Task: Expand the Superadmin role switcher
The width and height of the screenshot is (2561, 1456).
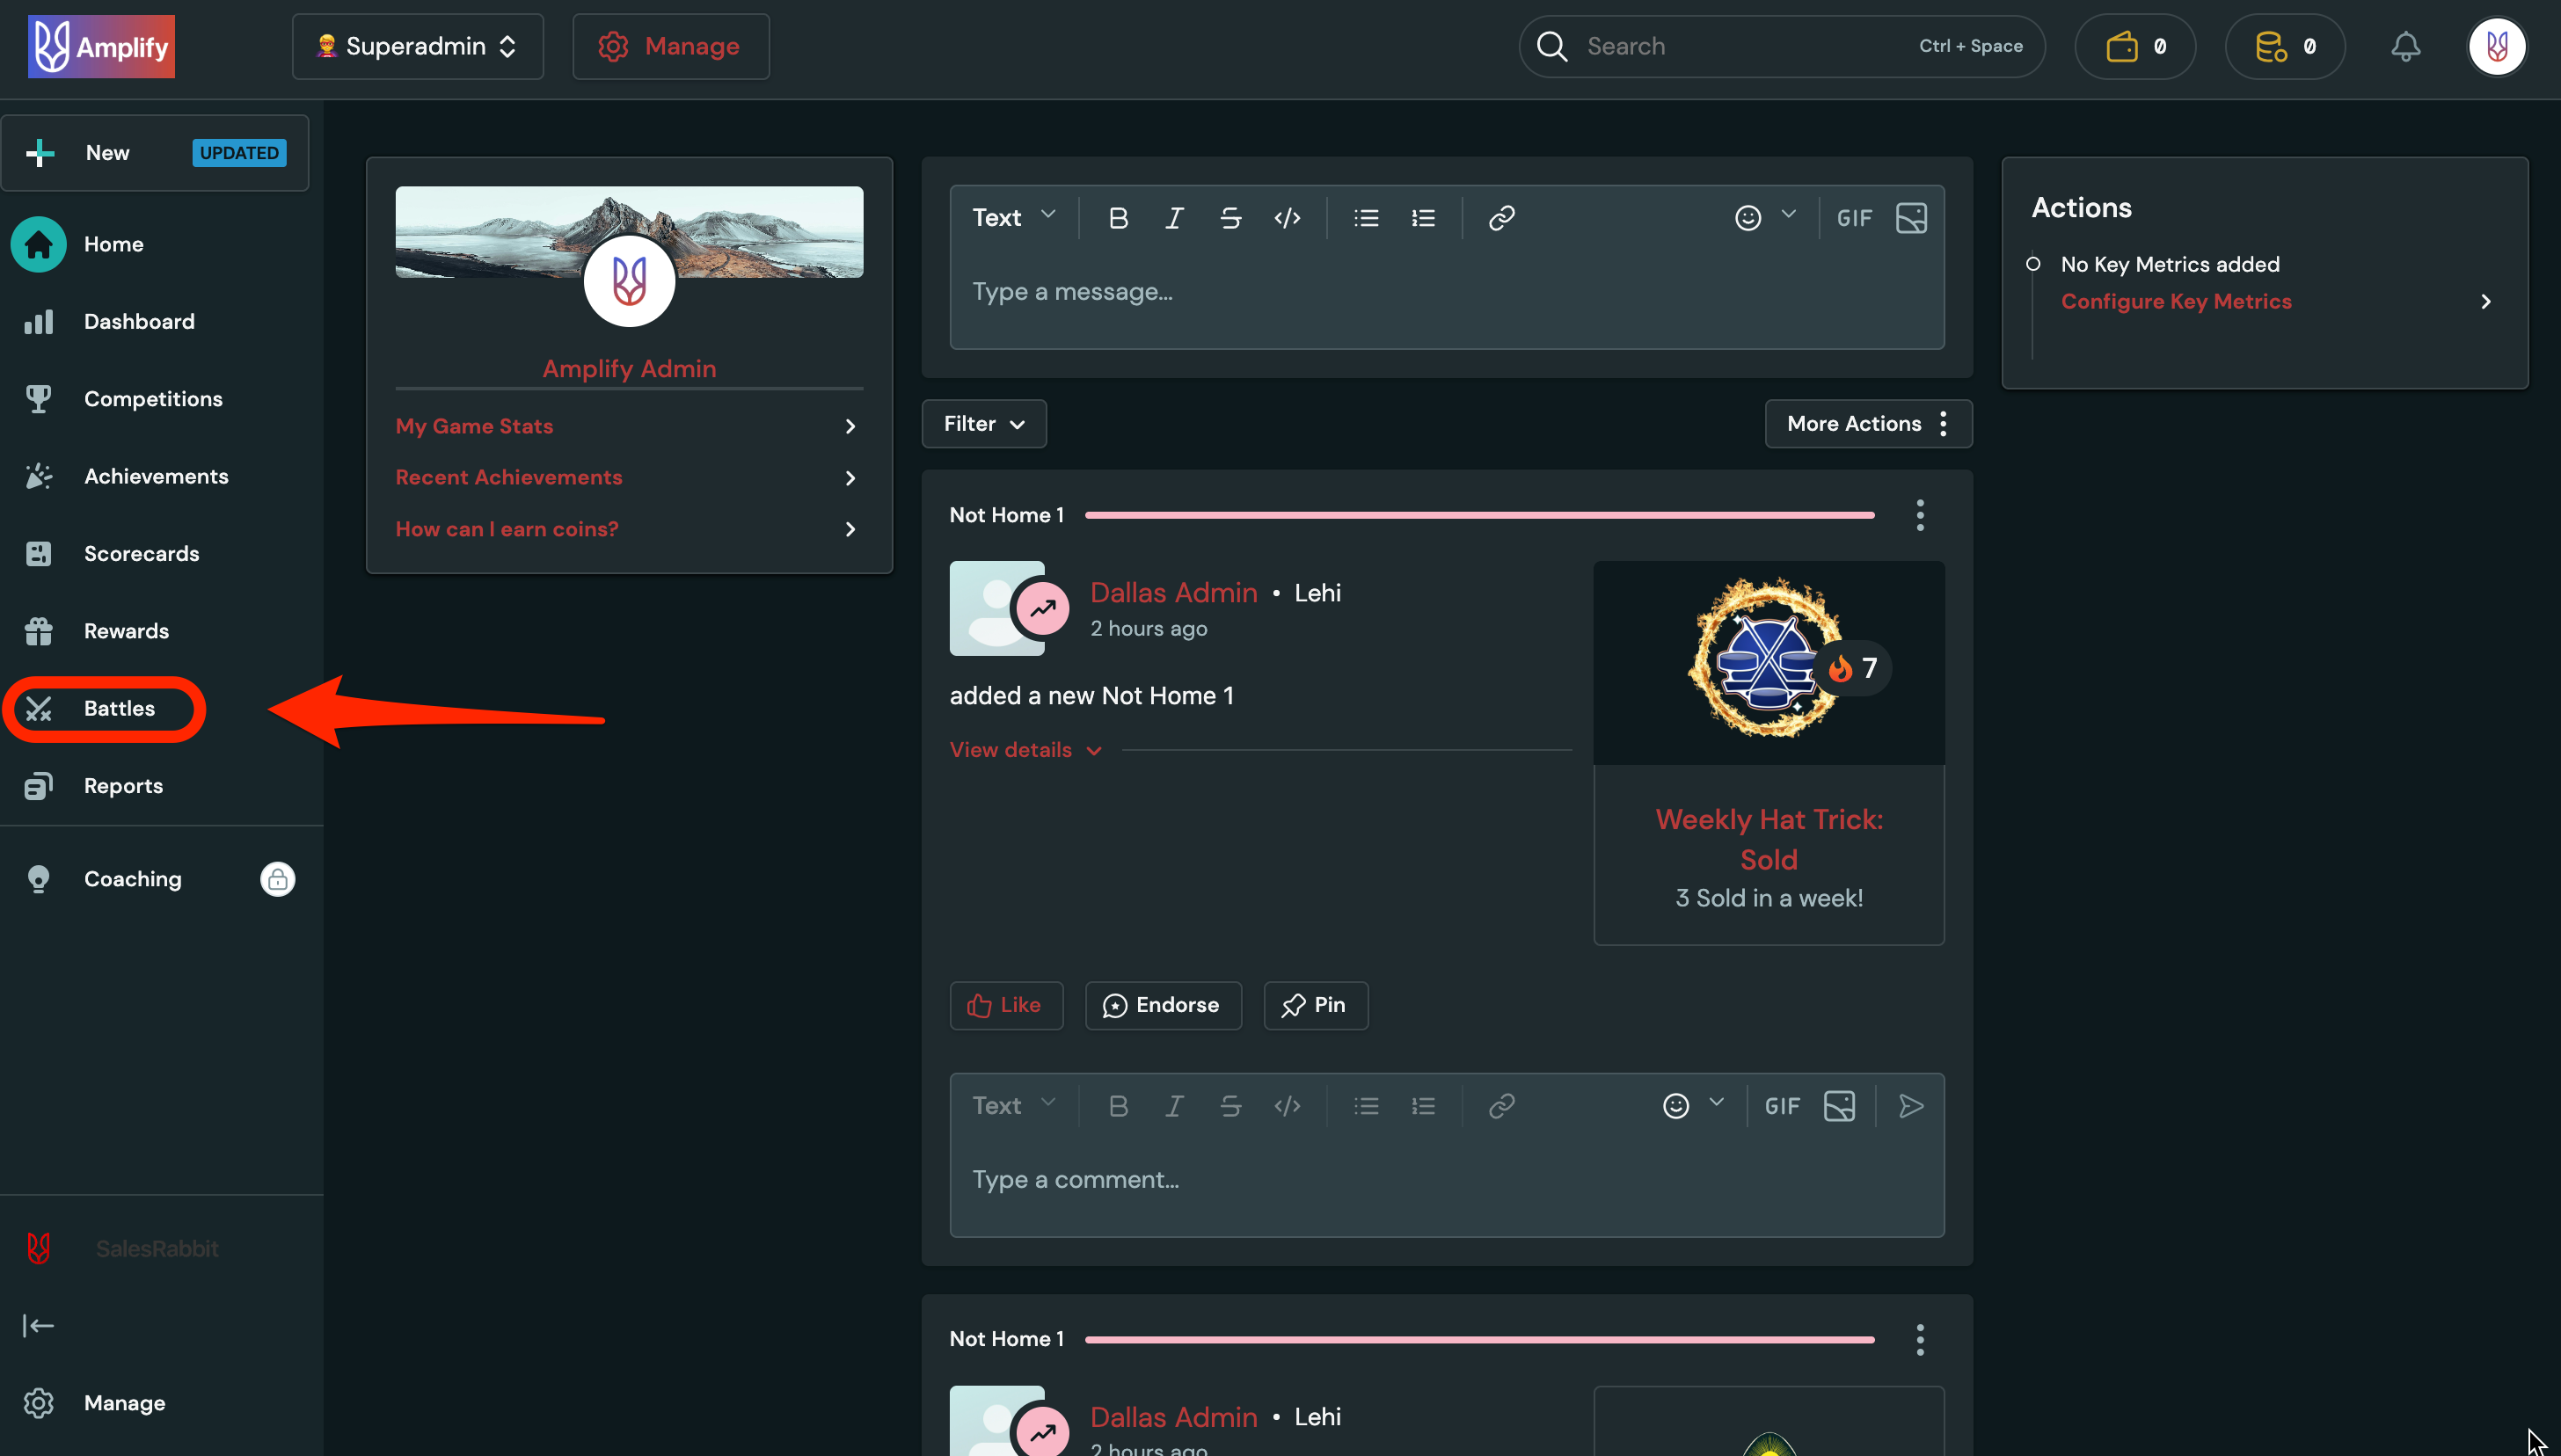Action: pos(417,46)
